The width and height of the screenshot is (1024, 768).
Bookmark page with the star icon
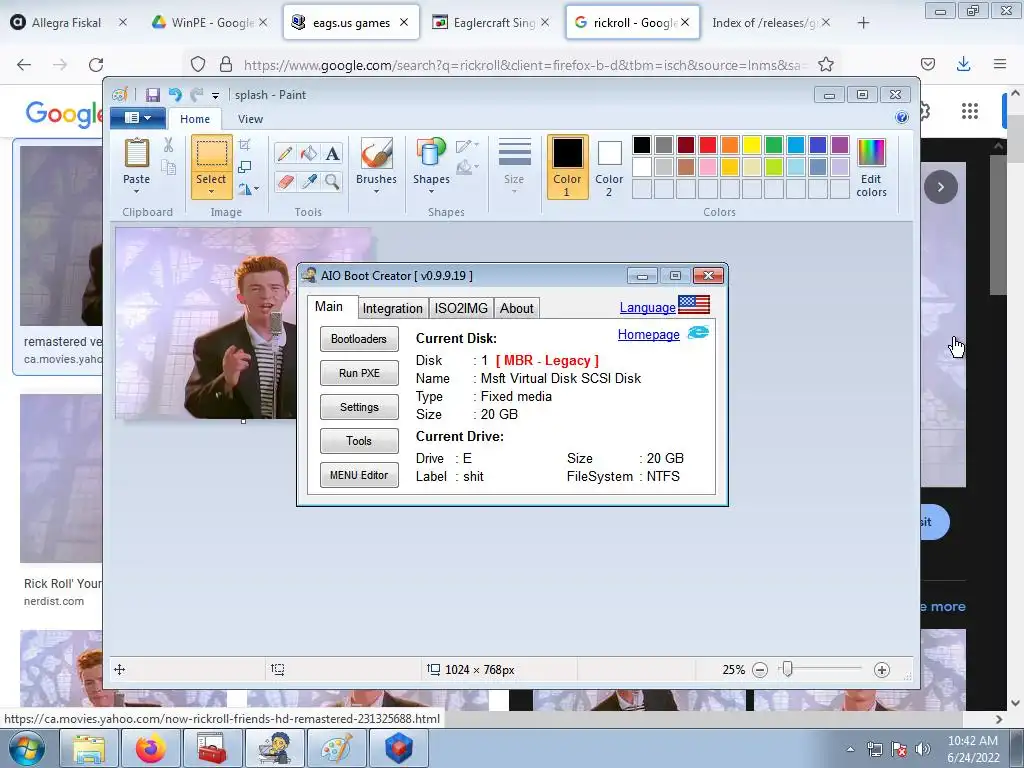pos(825,64)
